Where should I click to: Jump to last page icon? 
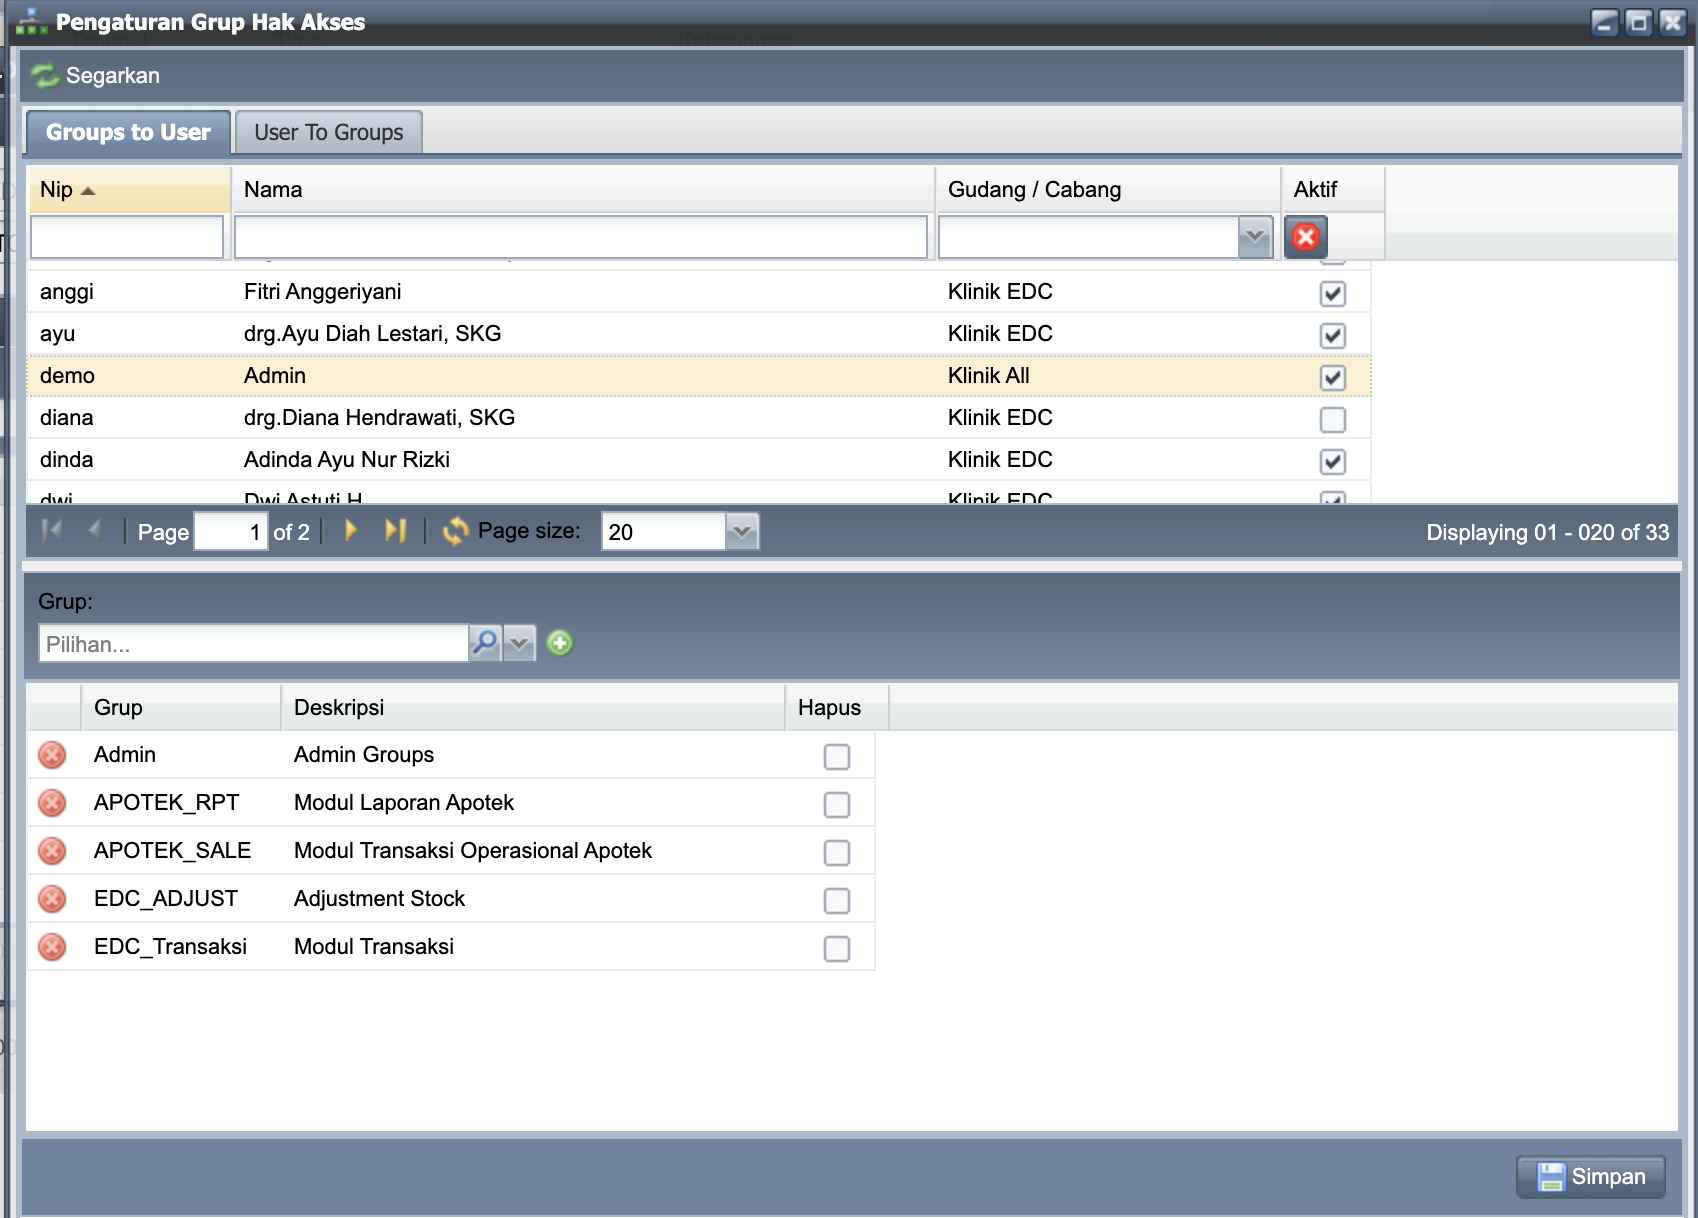point(396,531)
